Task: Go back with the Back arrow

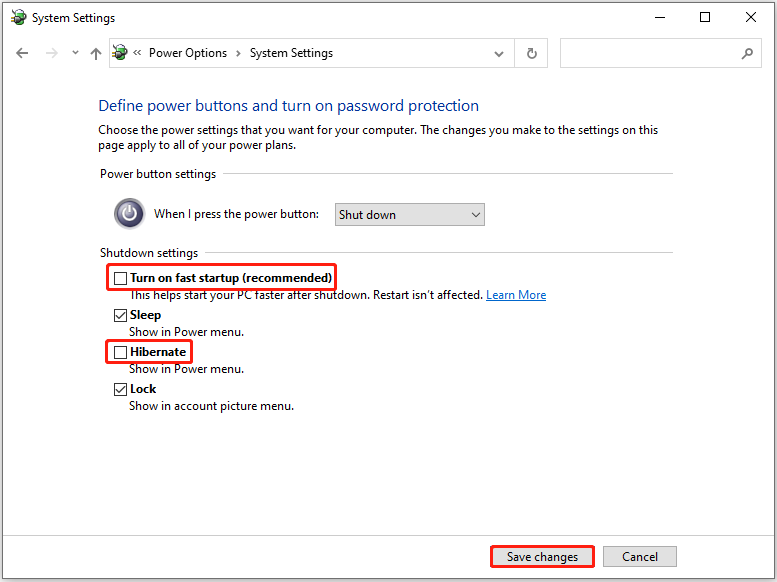Action: (x=22, y=53)
